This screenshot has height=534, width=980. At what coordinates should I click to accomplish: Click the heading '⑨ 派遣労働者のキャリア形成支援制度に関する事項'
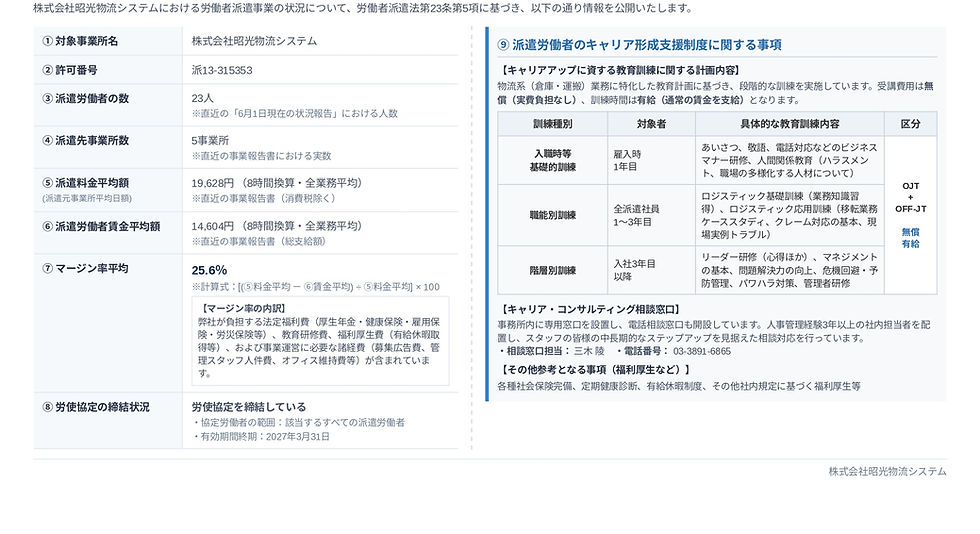click(639, 45)
